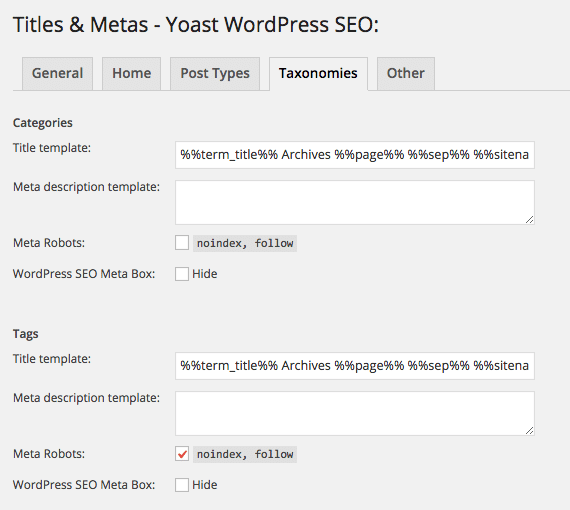Viewport: 570px width, 510px height.
Task: Click 'Meta description template:' label under Tags
Action: point(87,398)
